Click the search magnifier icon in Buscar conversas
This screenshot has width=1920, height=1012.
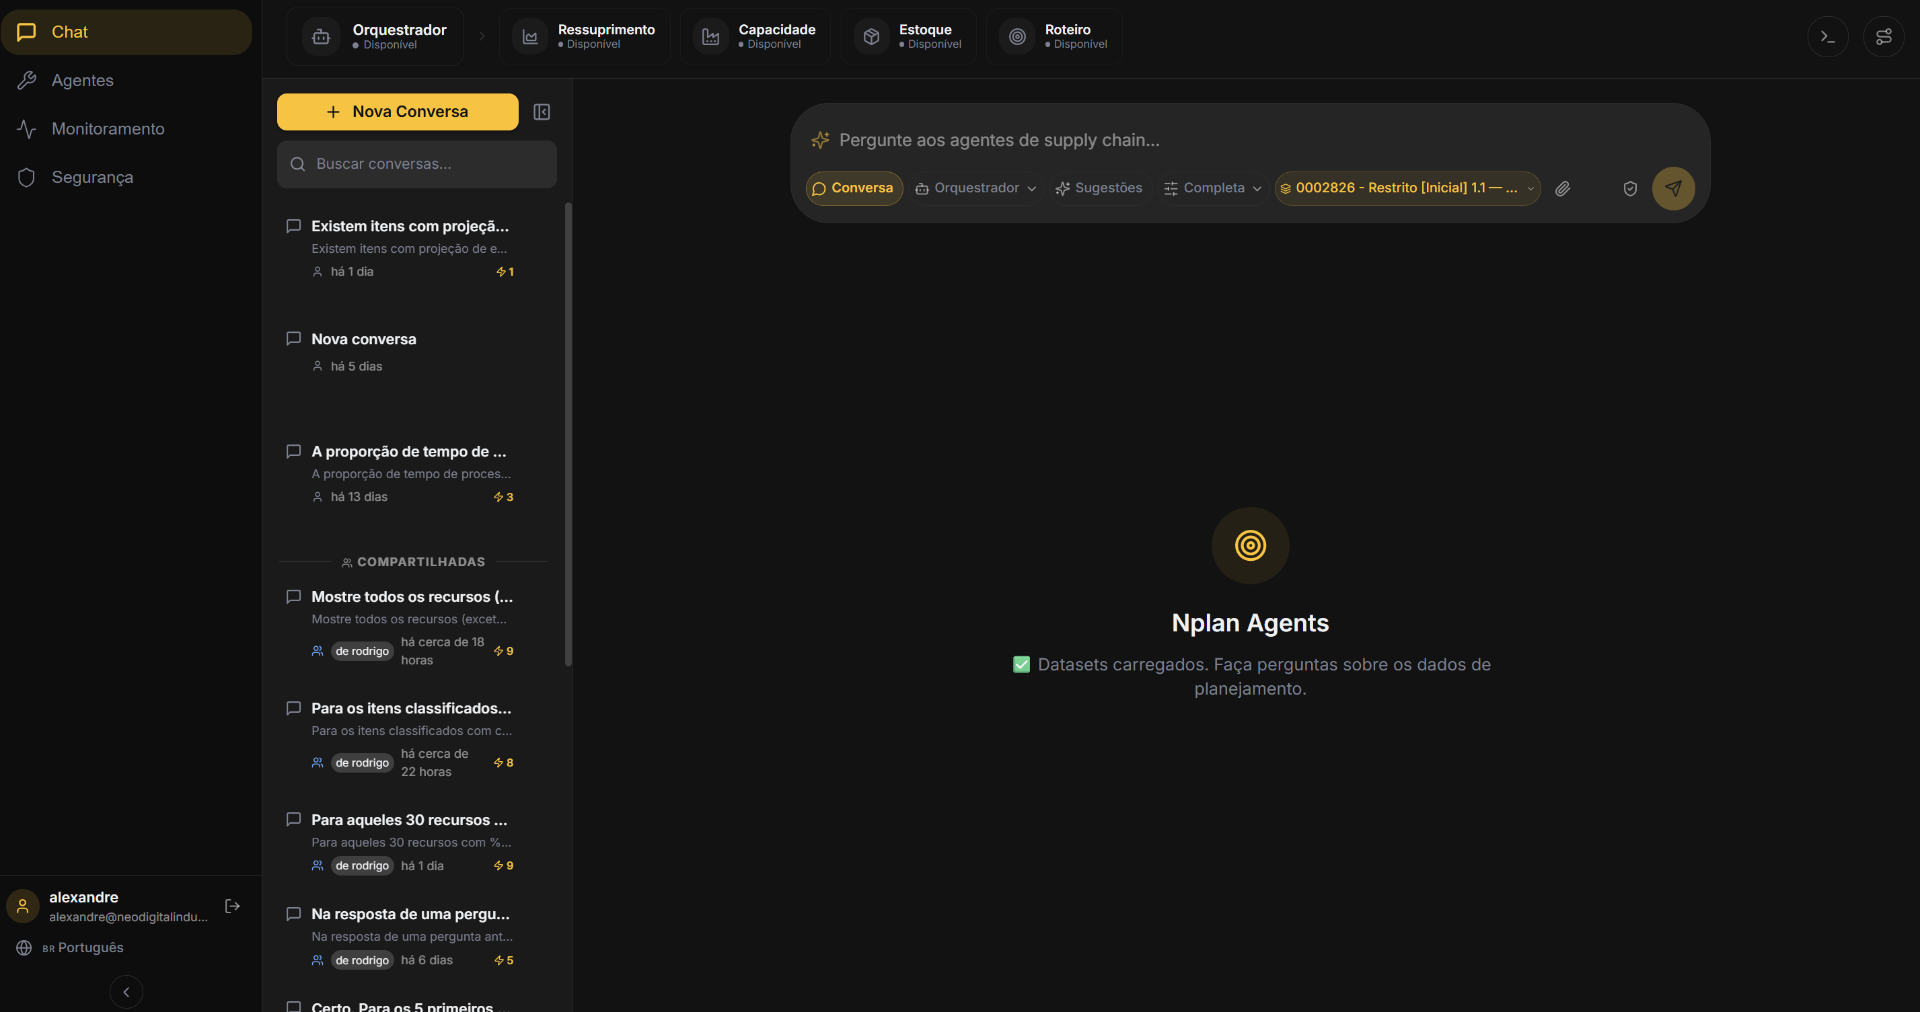tap(298, 164)
